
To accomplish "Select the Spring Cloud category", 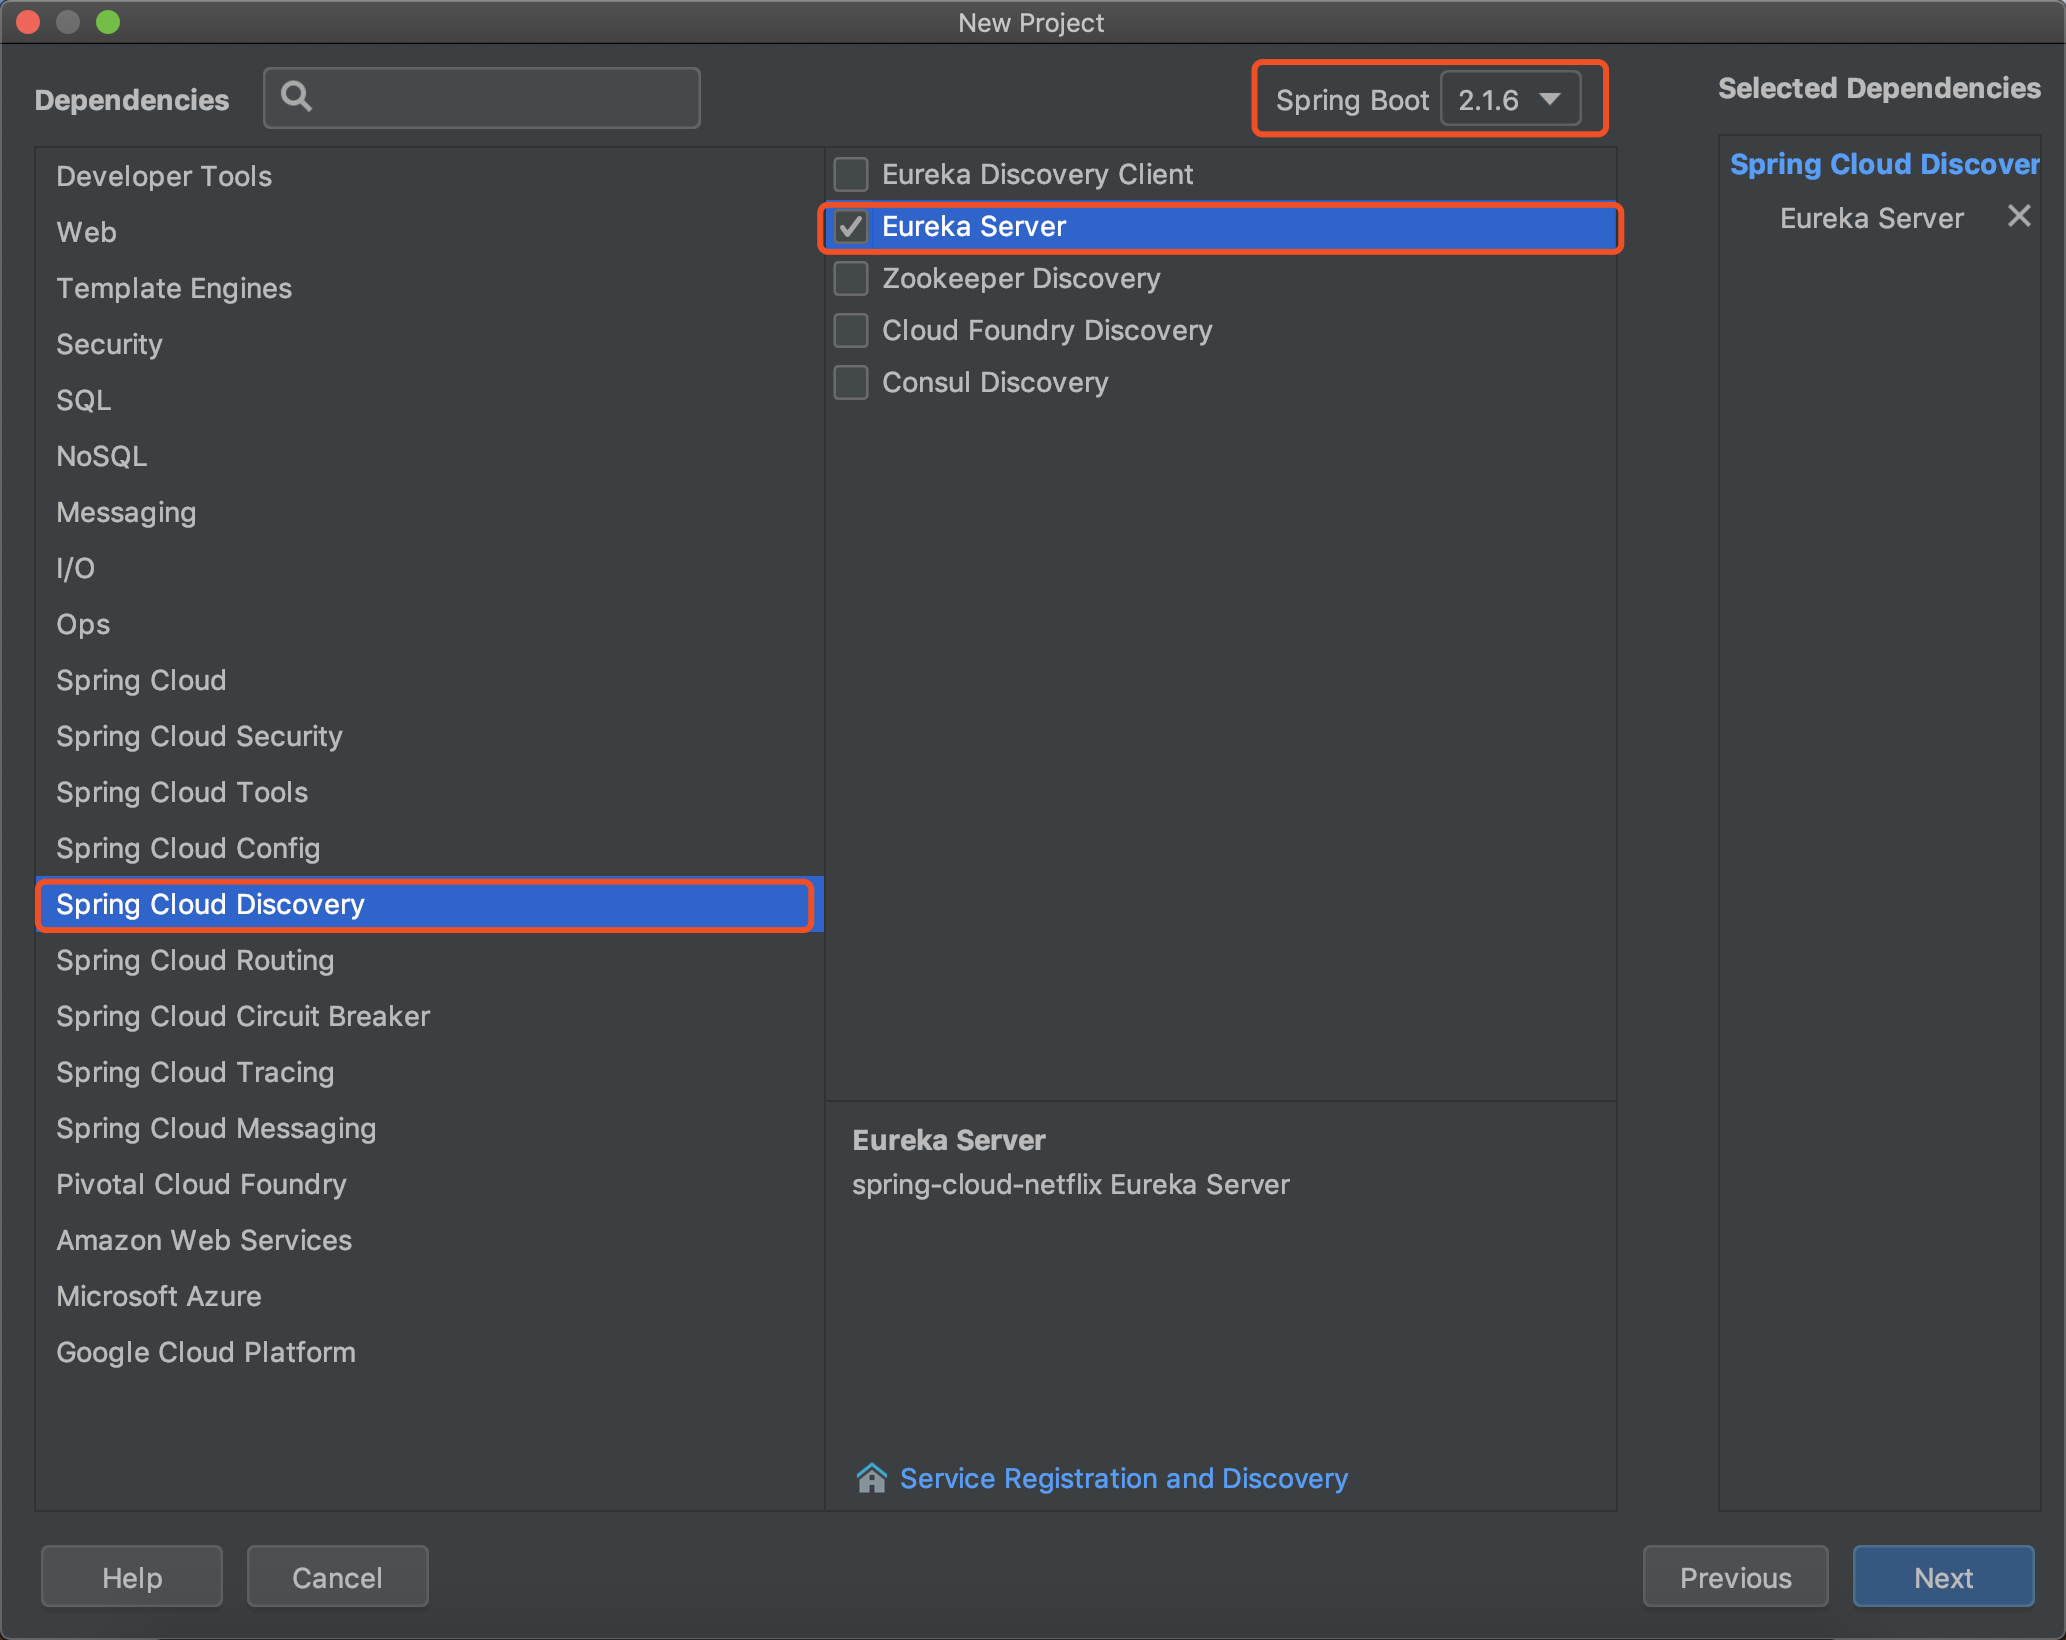I will coord(429,680).
